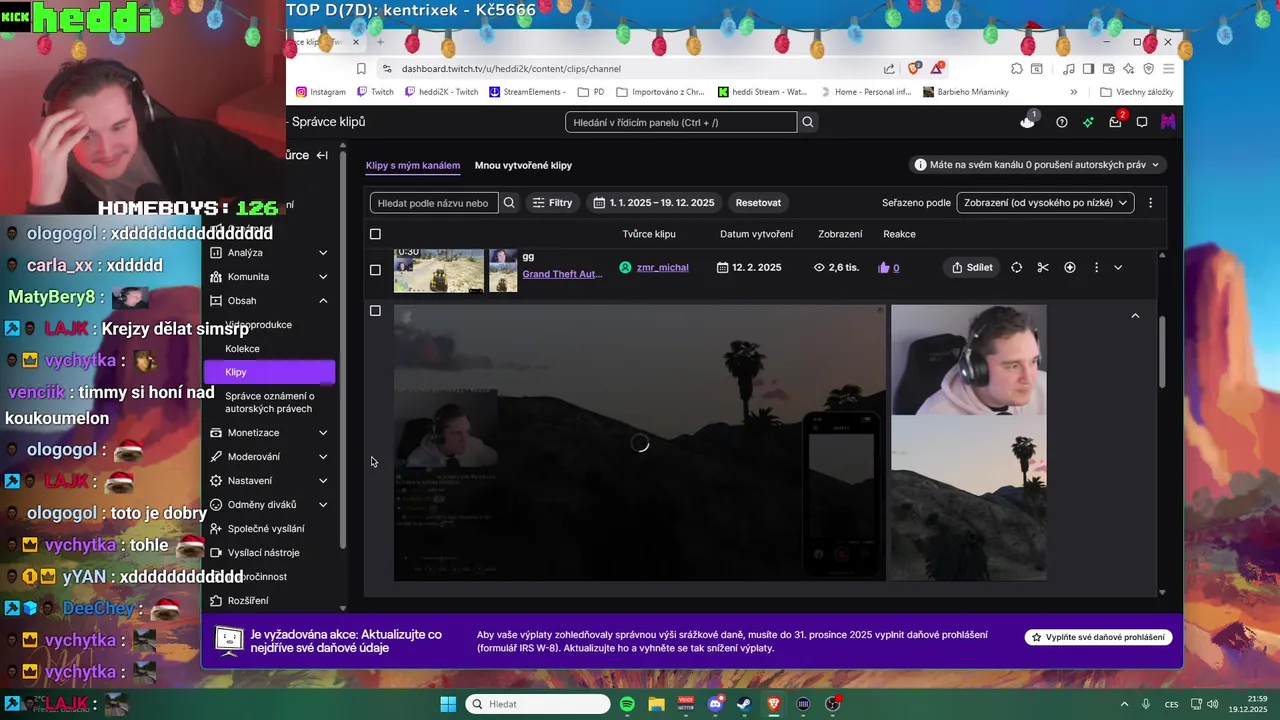Open the sort dropdown Zobrazení od vysokého po nízké
The width and height of the screenshot is (1280, 720).
(1045, 203)
